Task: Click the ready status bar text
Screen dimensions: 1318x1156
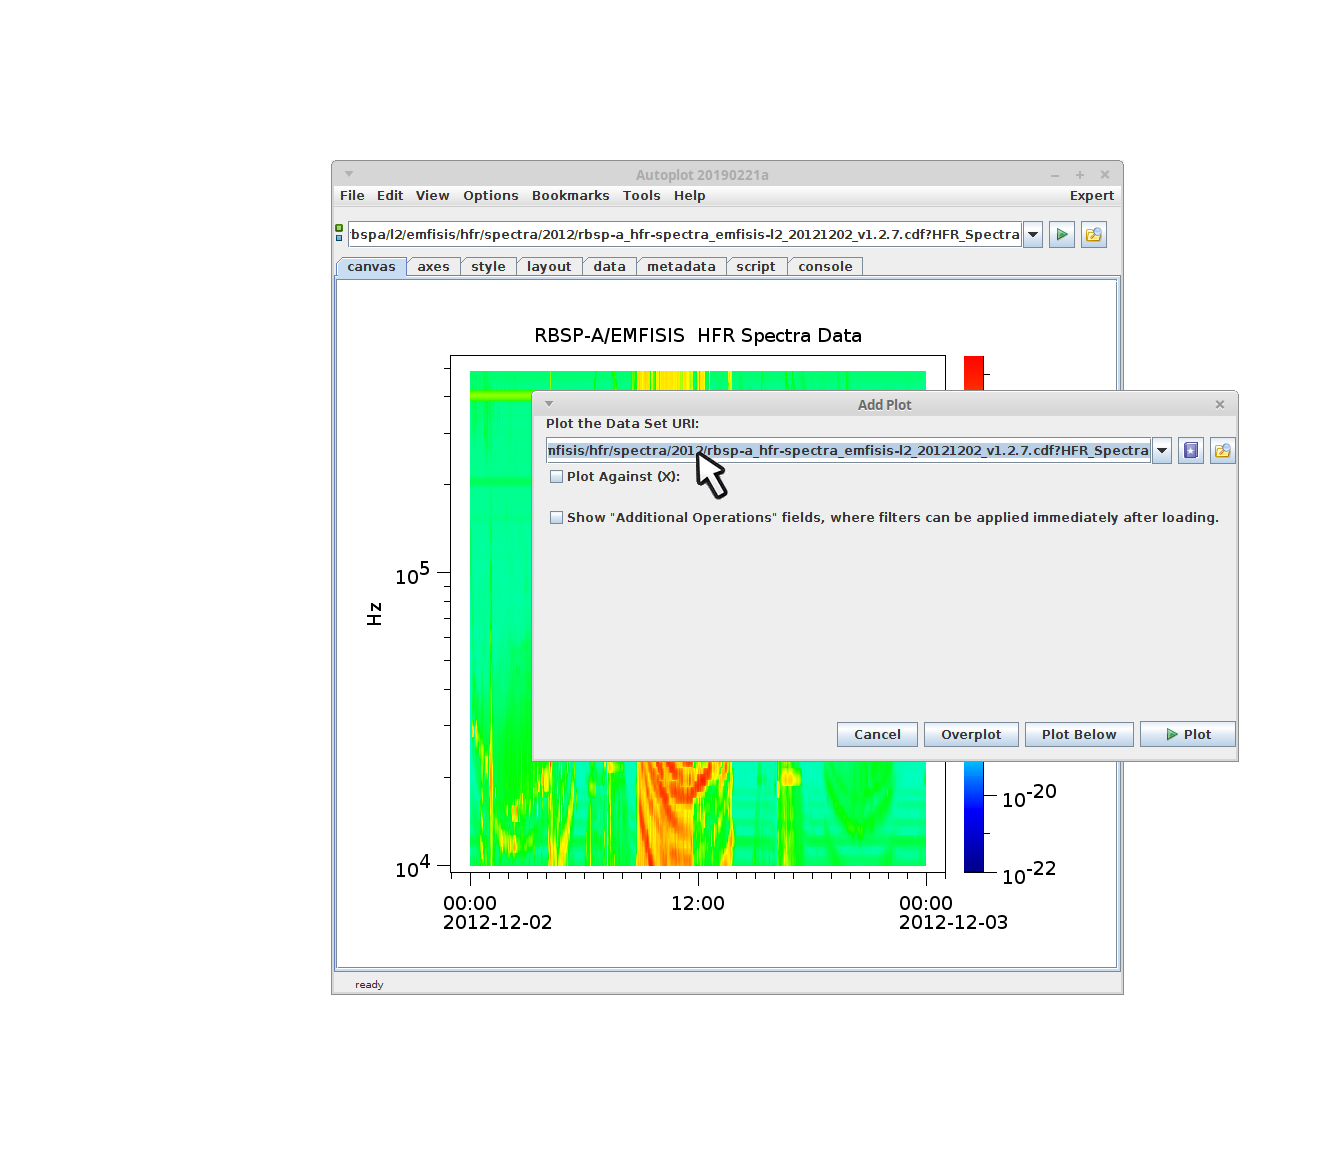Action: pyautogui.click(x=369, y=985)
